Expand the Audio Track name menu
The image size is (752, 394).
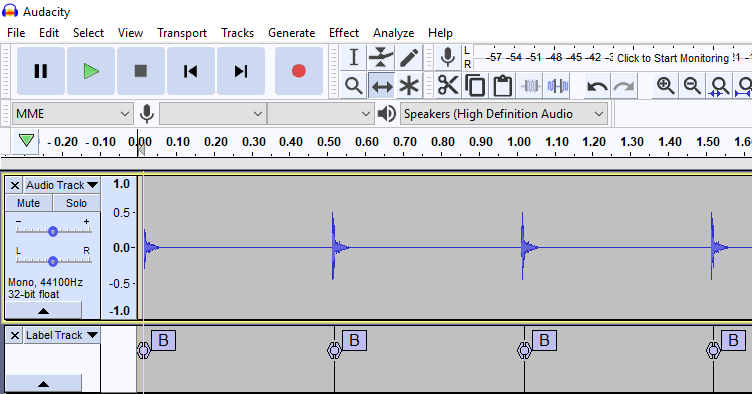[x=62, y=185]
